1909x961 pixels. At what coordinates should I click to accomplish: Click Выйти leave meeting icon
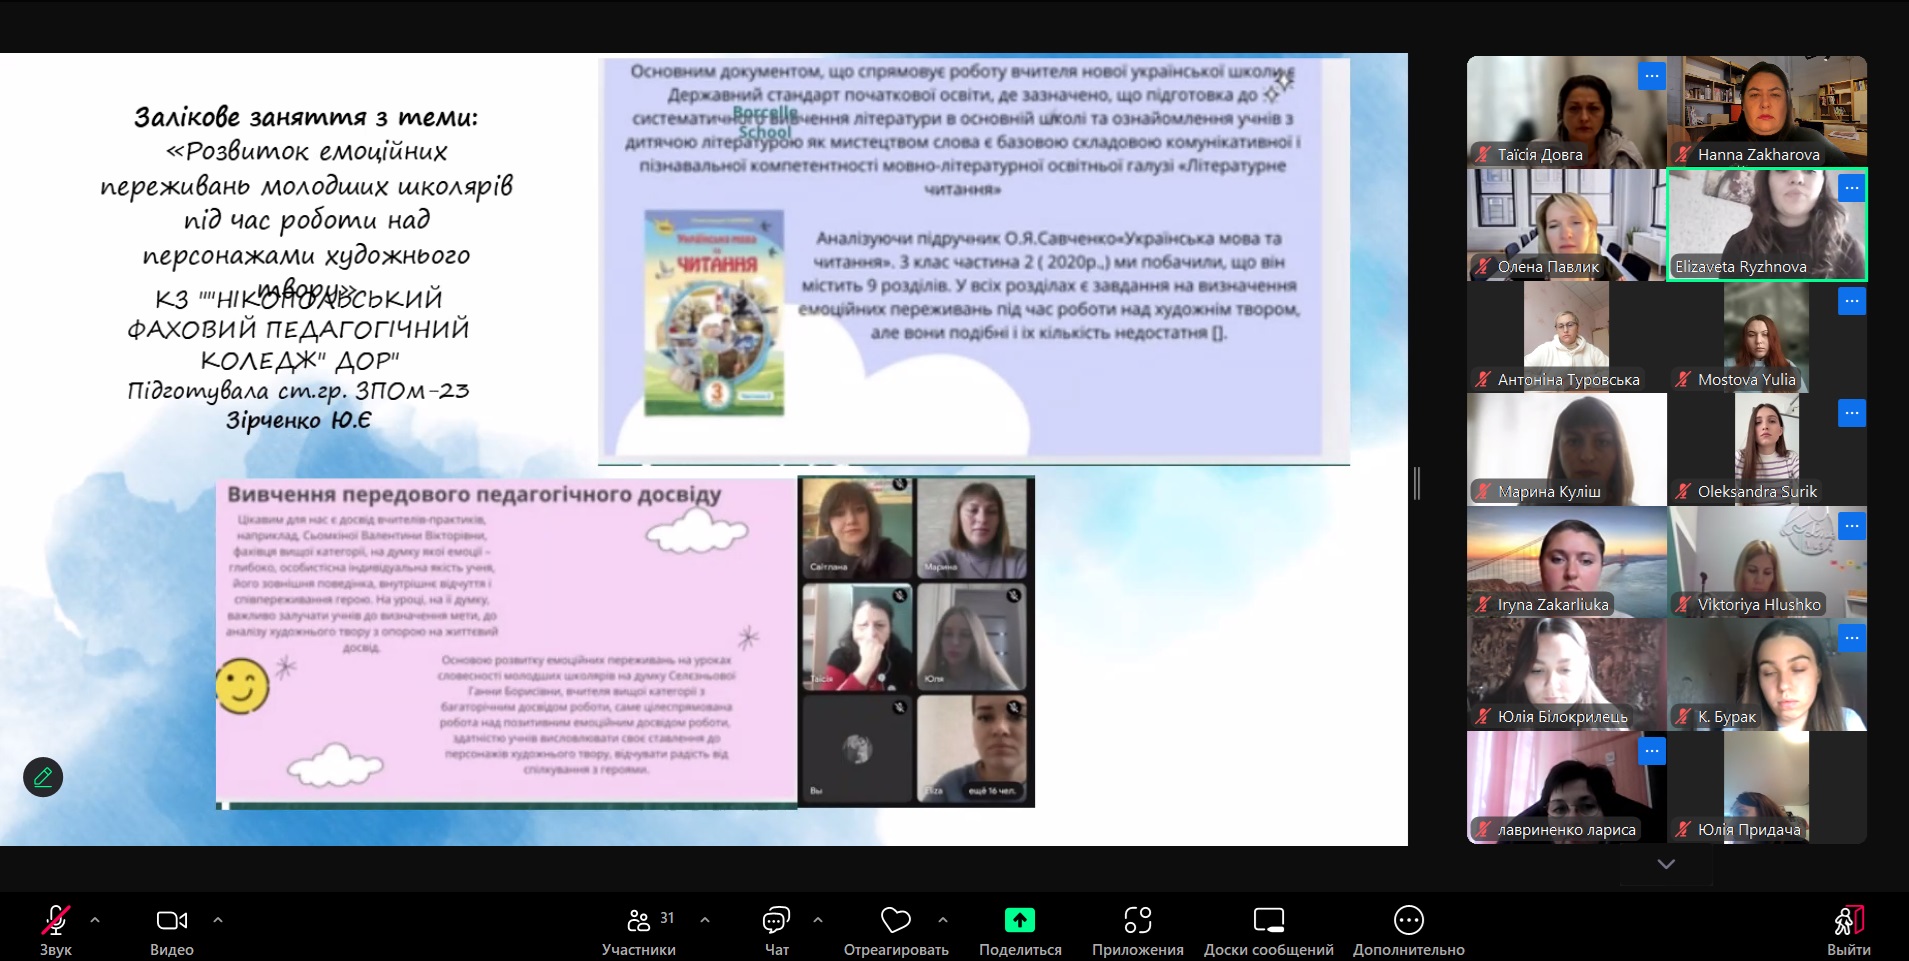[1849, 919]
